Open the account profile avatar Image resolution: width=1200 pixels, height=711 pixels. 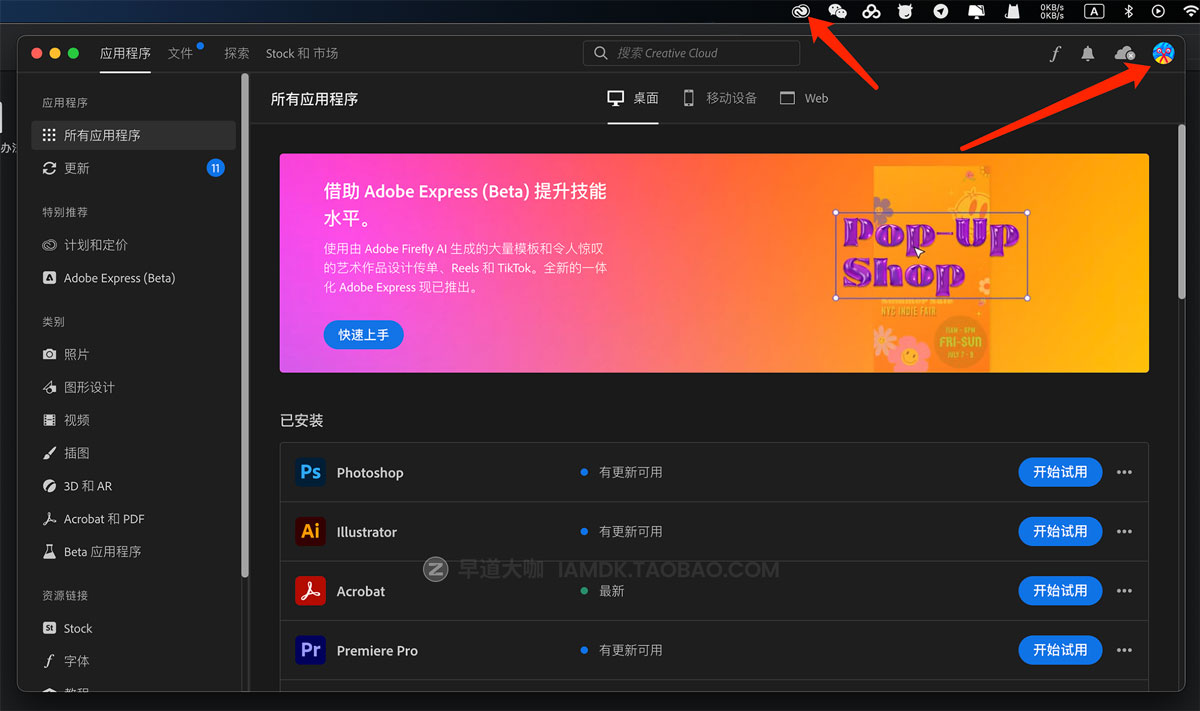[x=1163, y=54]
